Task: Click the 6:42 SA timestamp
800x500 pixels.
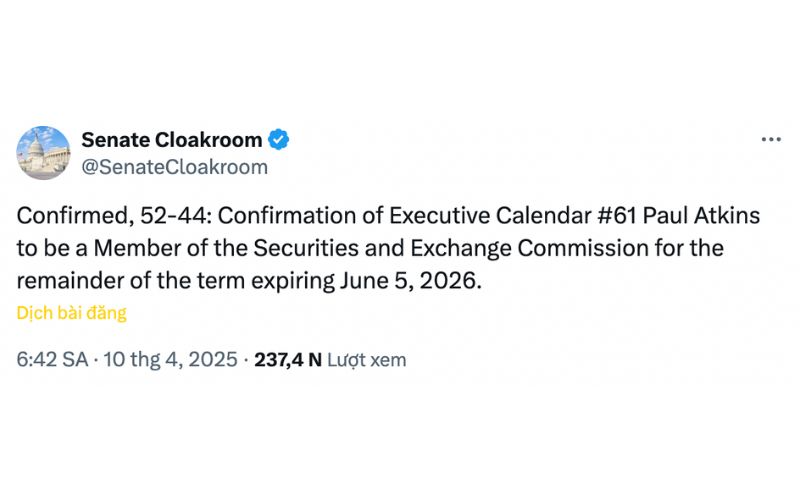Action: coord(52,359)
